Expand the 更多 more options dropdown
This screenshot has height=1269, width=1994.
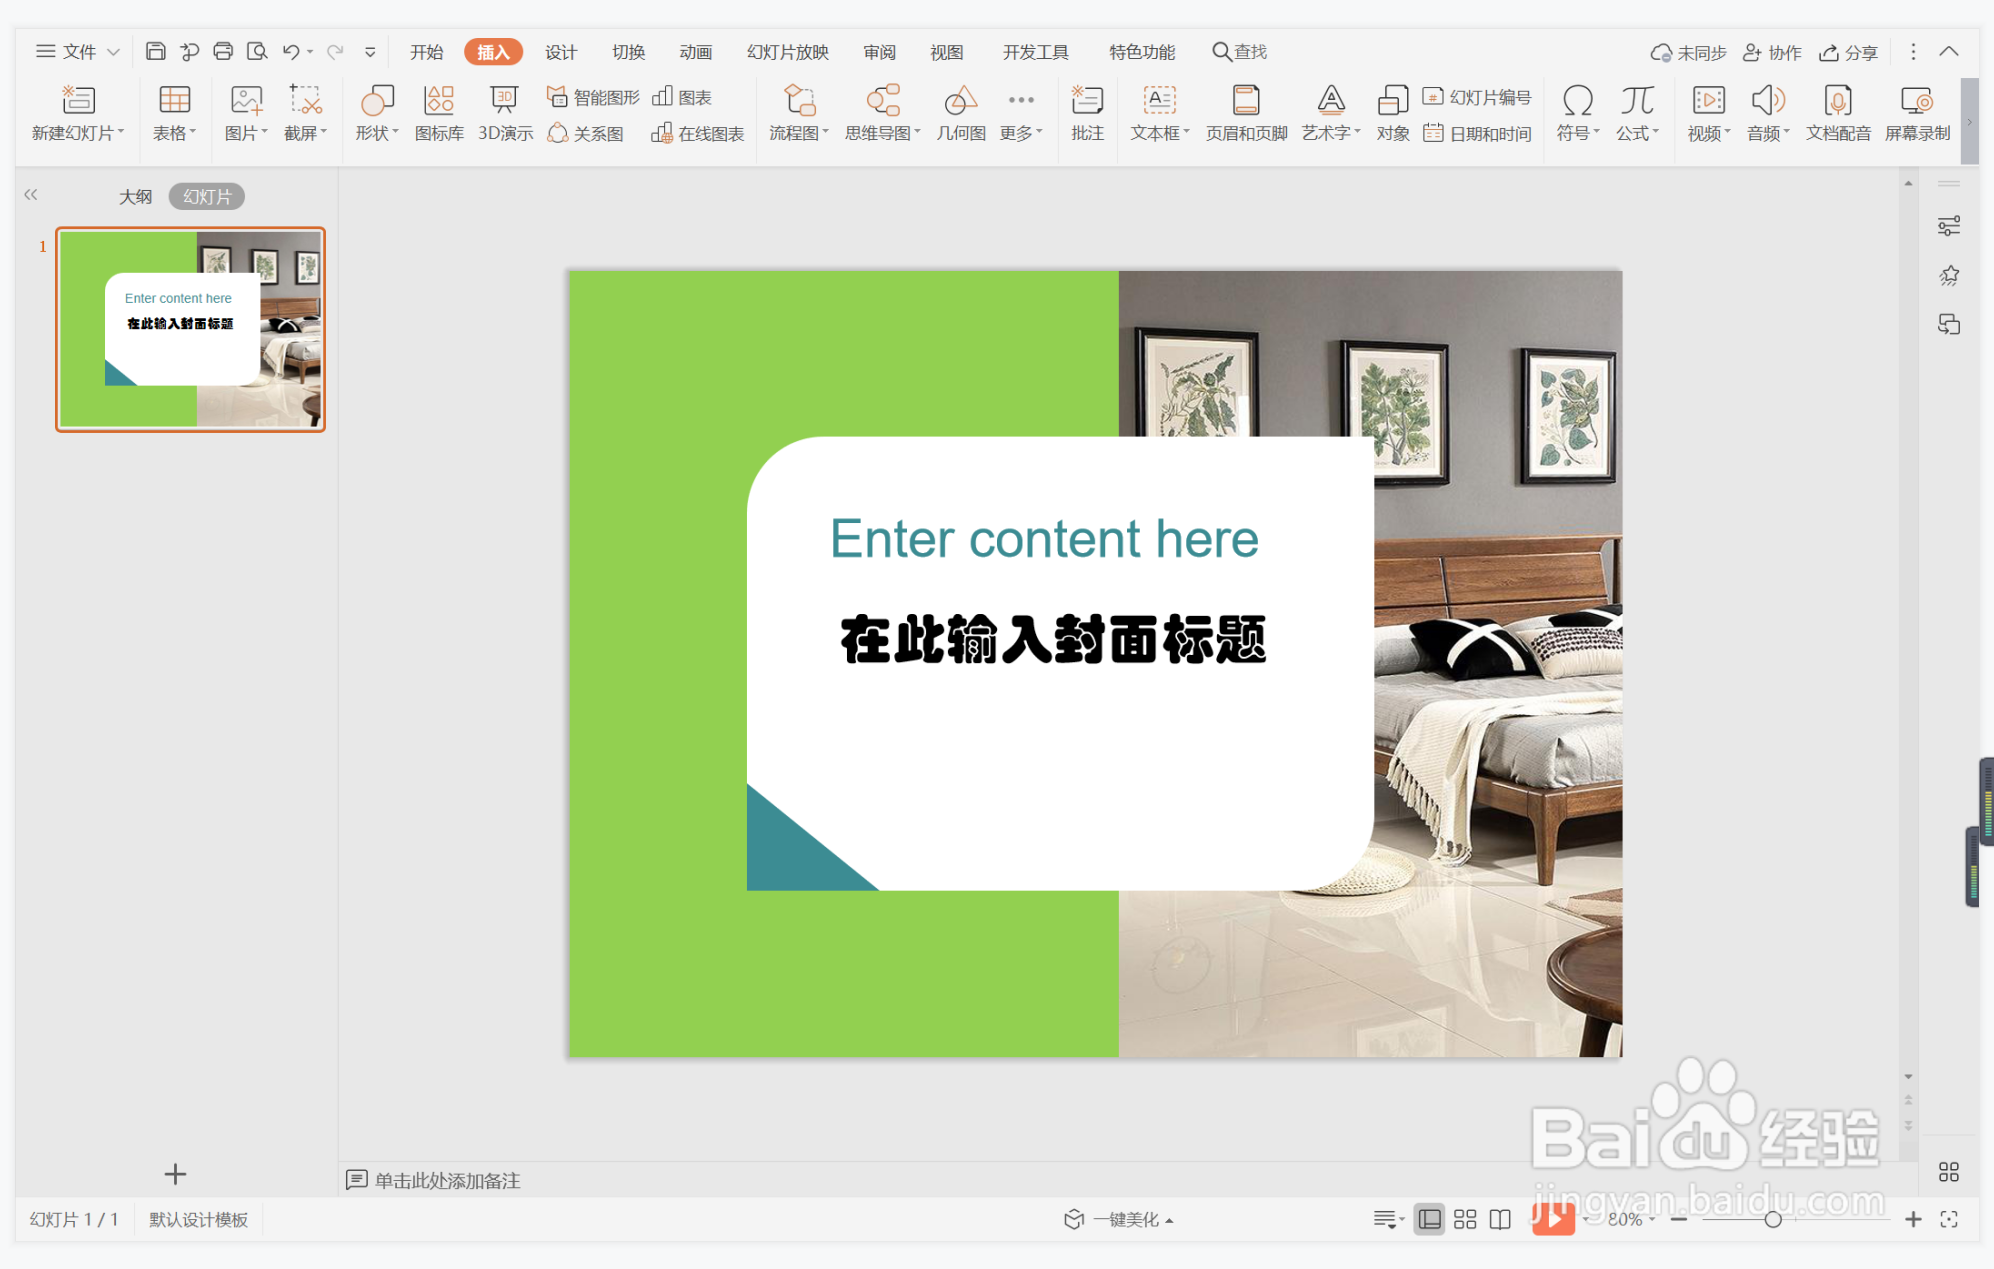(1021, 113)
